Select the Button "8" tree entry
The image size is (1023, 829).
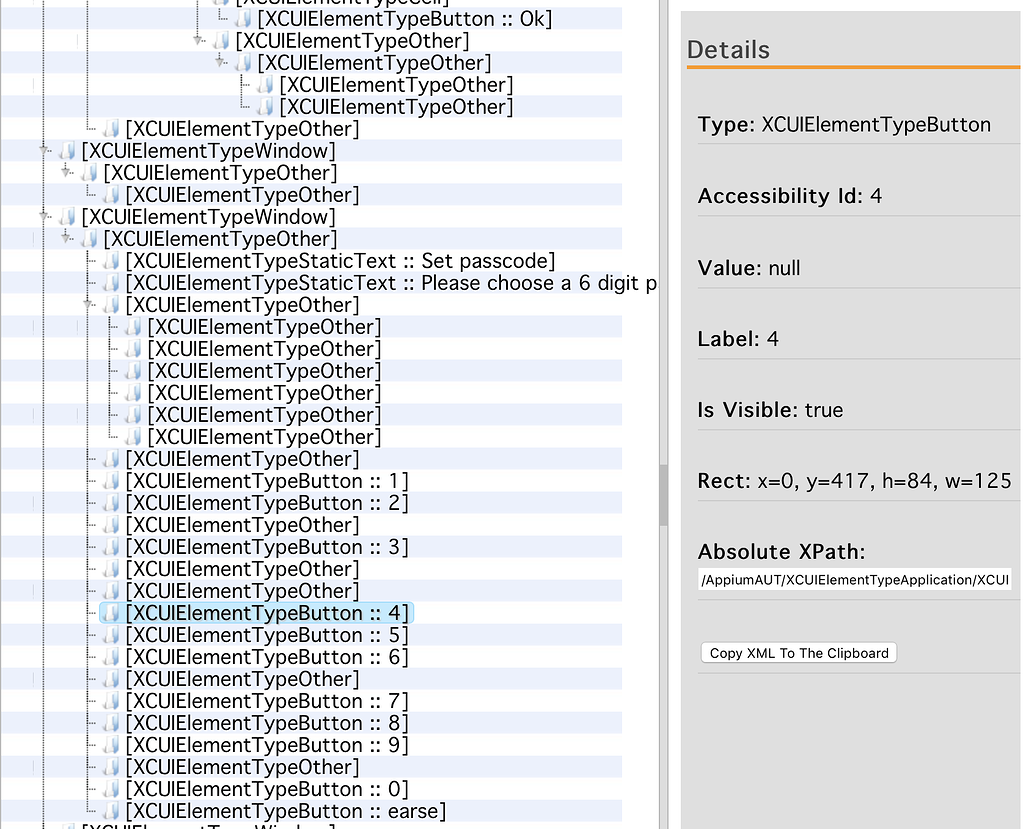pyautogui.click(x=265, y=723)
